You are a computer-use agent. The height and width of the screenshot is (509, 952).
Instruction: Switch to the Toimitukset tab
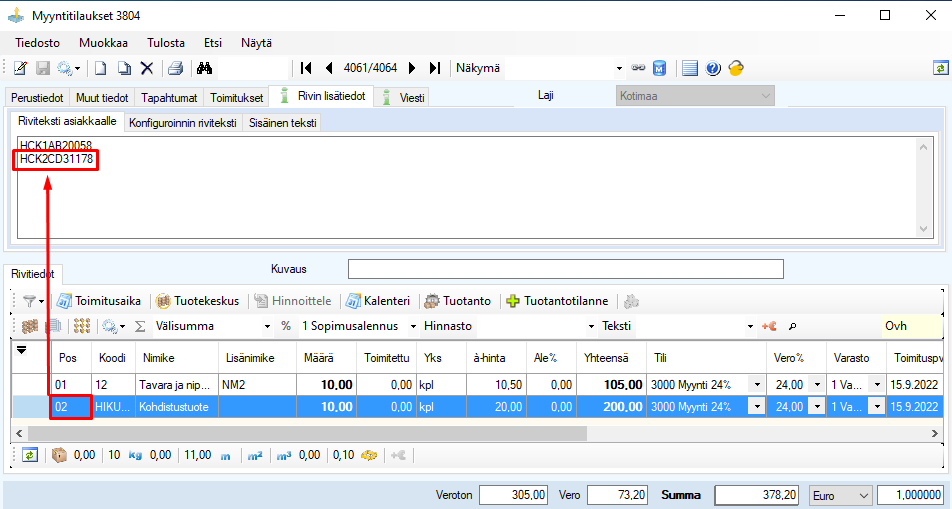237,97
